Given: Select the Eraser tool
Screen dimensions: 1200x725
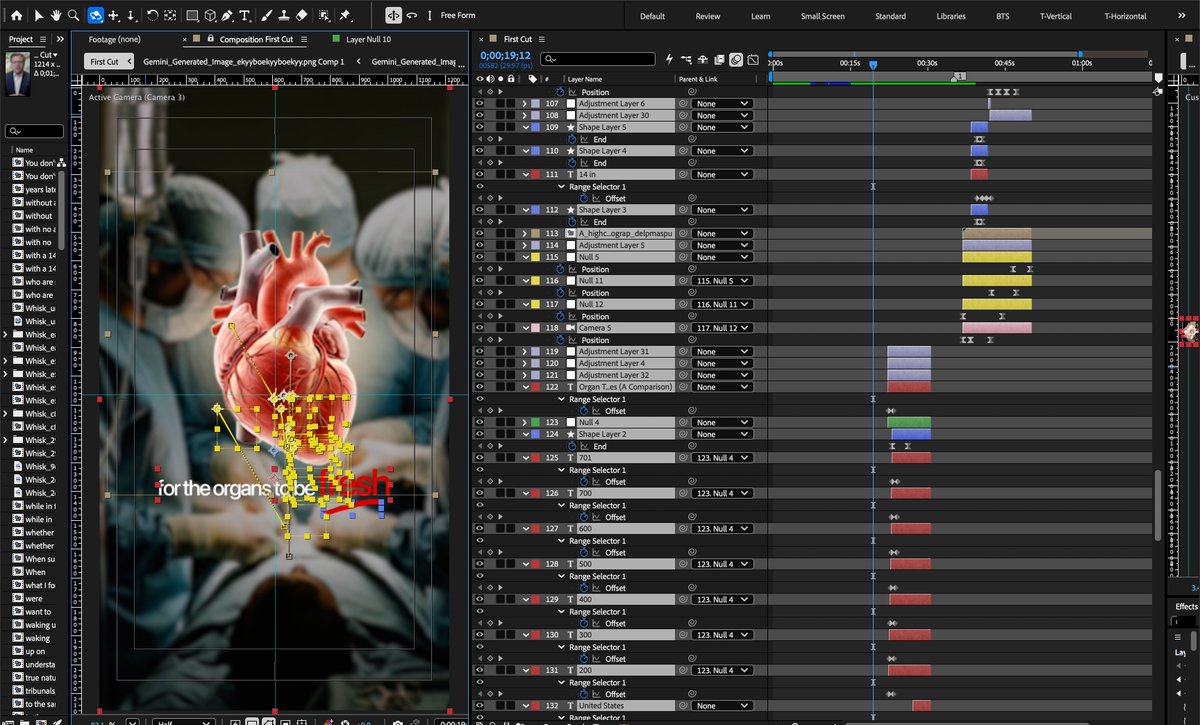Looking at the screenshot, I should 302,16.
